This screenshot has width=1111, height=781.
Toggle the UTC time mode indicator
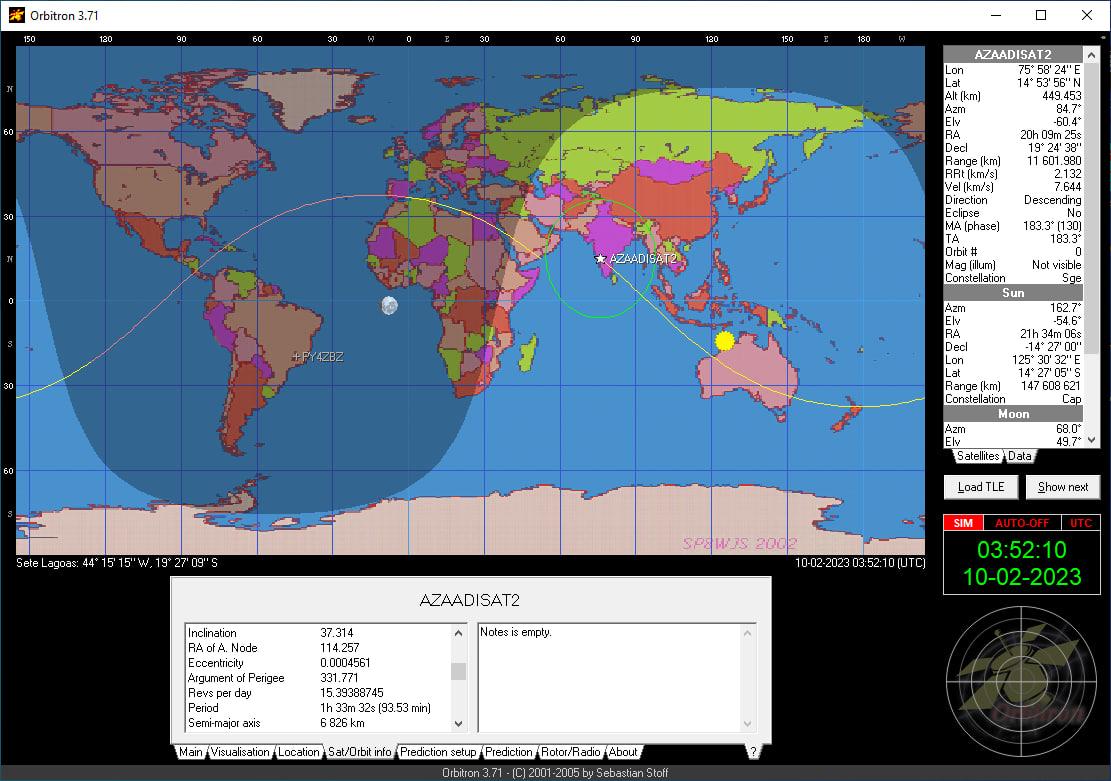(1081, 523)
